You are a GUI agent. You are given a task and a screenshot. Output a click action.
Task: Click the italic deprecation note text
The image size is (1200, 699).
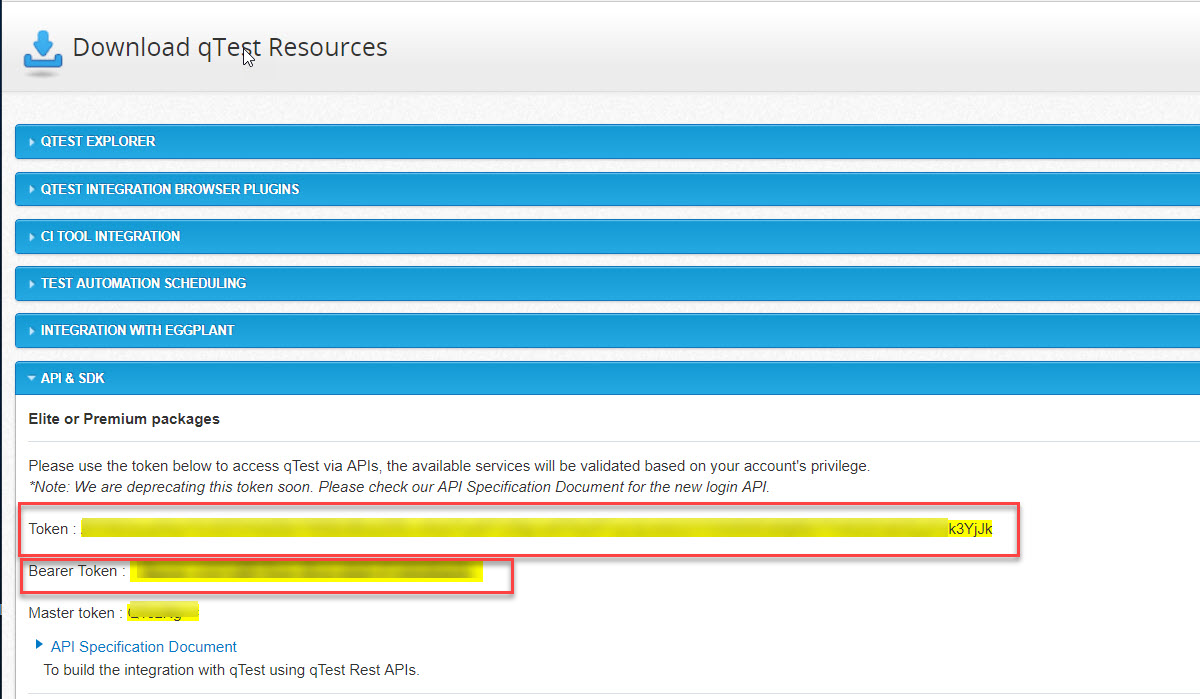[399, 487]
